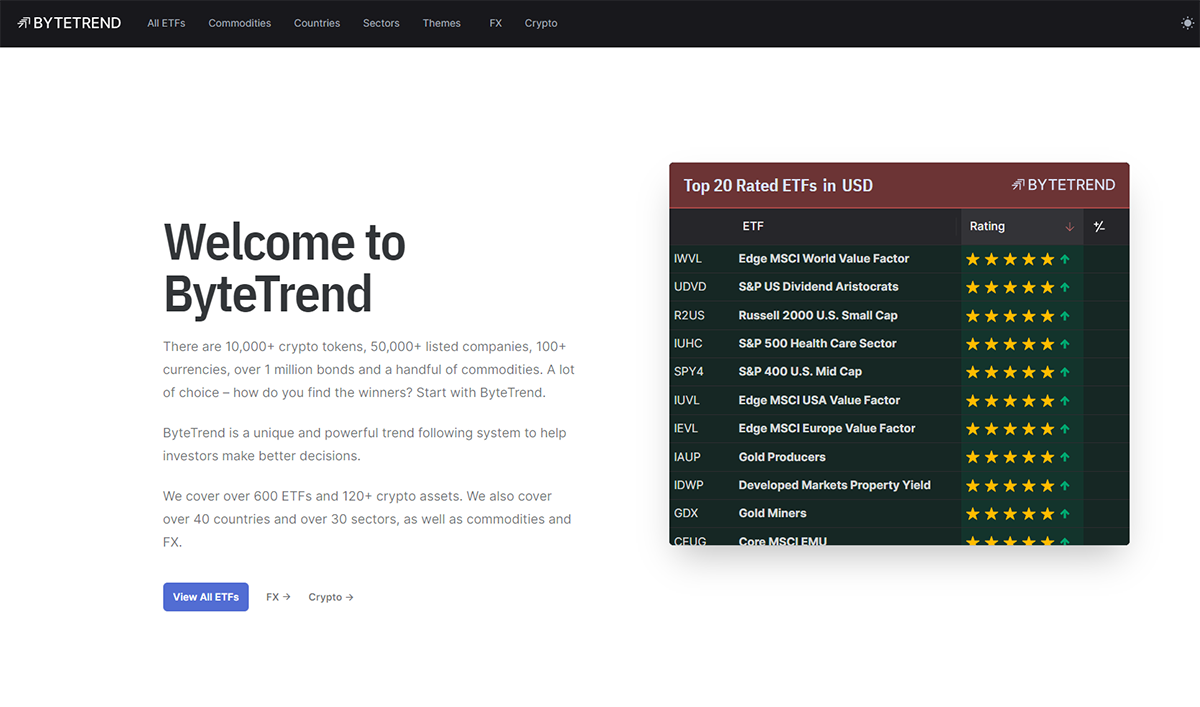Click the green up arrow for IDWP
Screen dimensions: 1200x707
click(1065, 486)
